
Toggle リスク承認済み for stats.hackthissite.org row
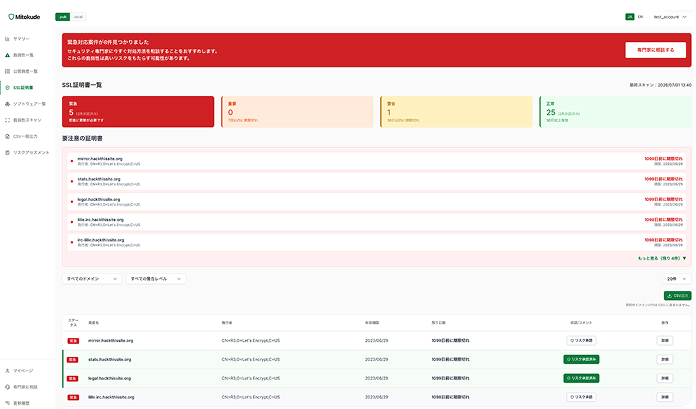[581, 359]
